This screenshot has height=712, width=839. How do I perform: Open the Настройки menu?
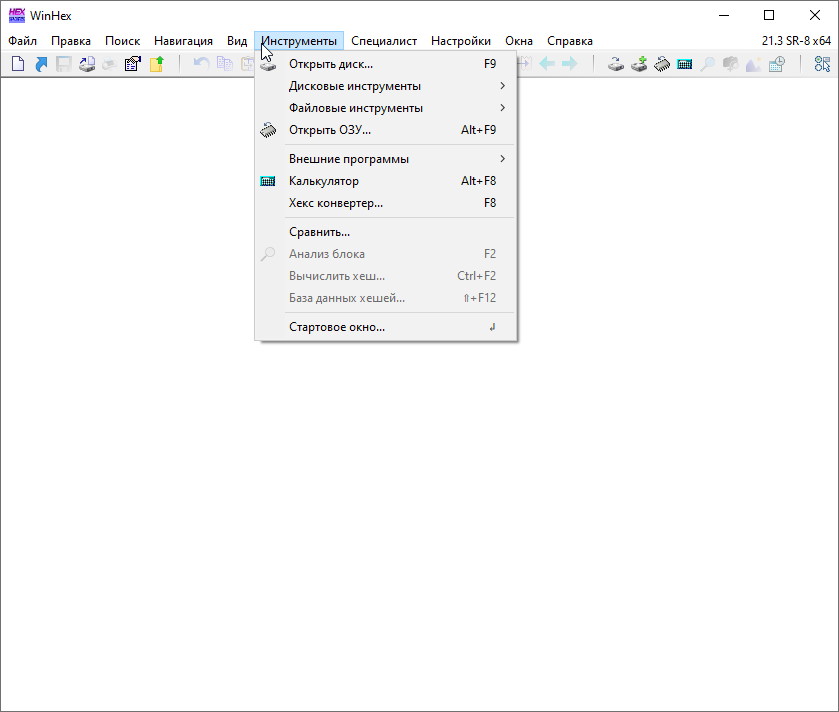pyautogui.click(x=461, y=41)
